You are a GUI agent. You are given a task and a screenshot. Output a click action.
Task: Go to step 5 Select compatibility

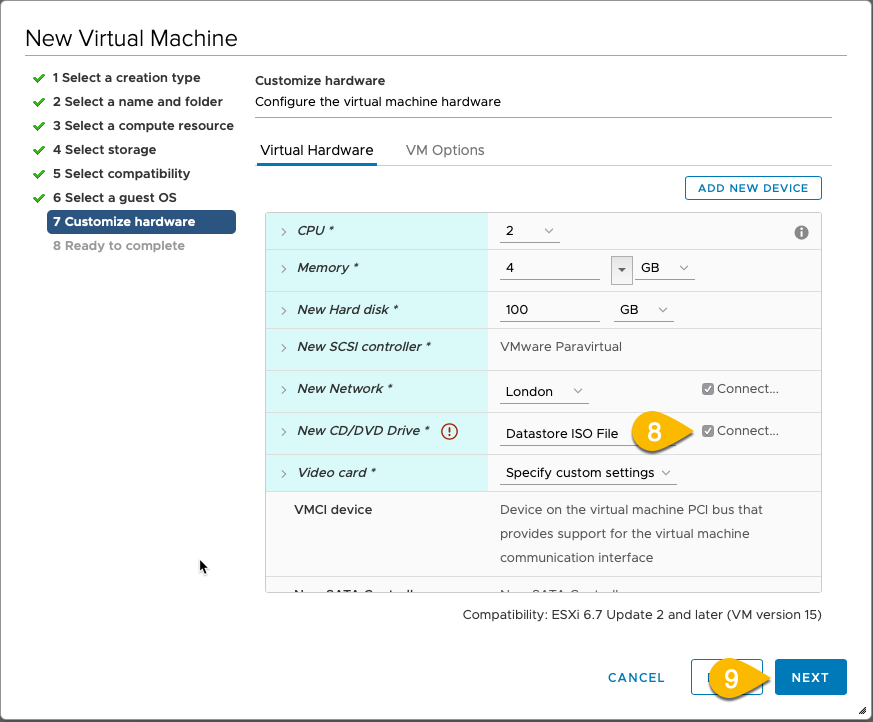tap(121, 174)
